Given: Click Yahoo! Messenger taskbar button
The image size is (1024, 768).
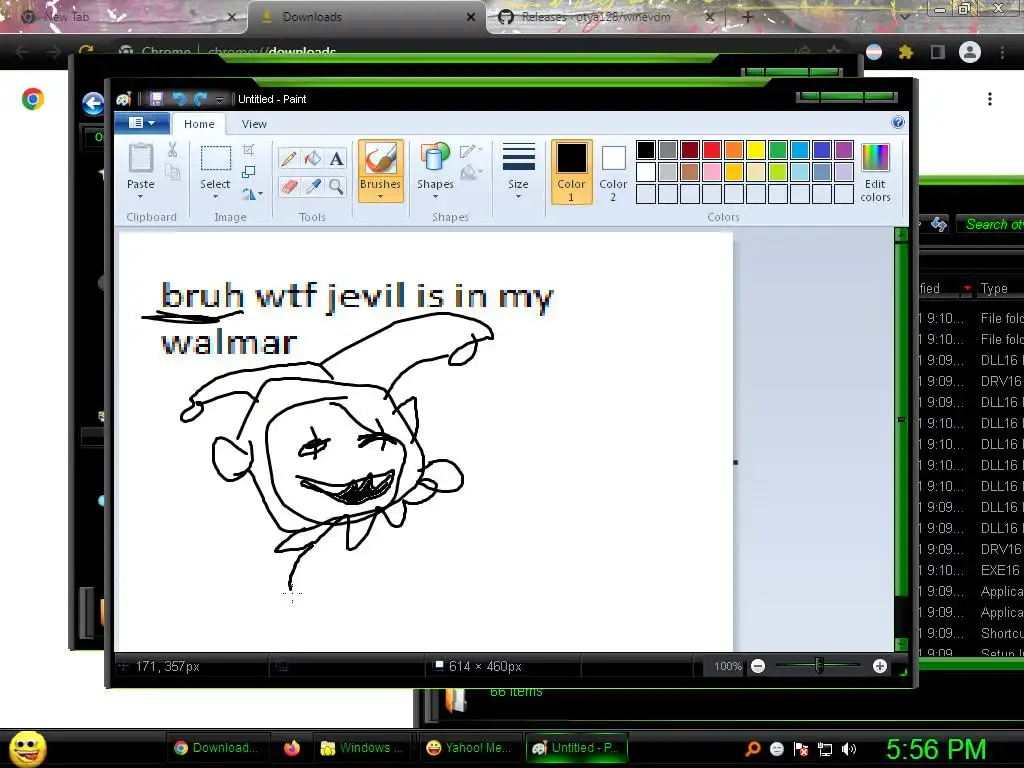Looking at the screenshot, I should [x=469, y=748].
